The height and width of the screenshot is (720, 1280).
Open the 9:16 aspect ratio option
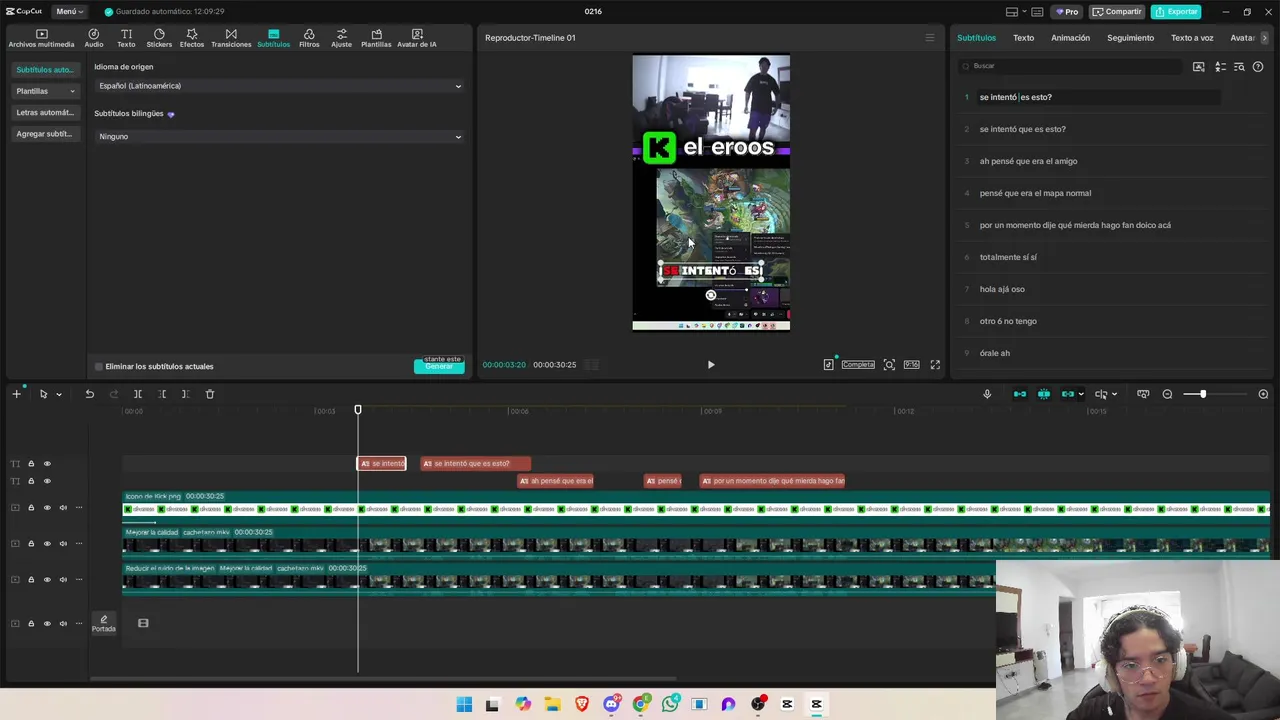point(911,365)
